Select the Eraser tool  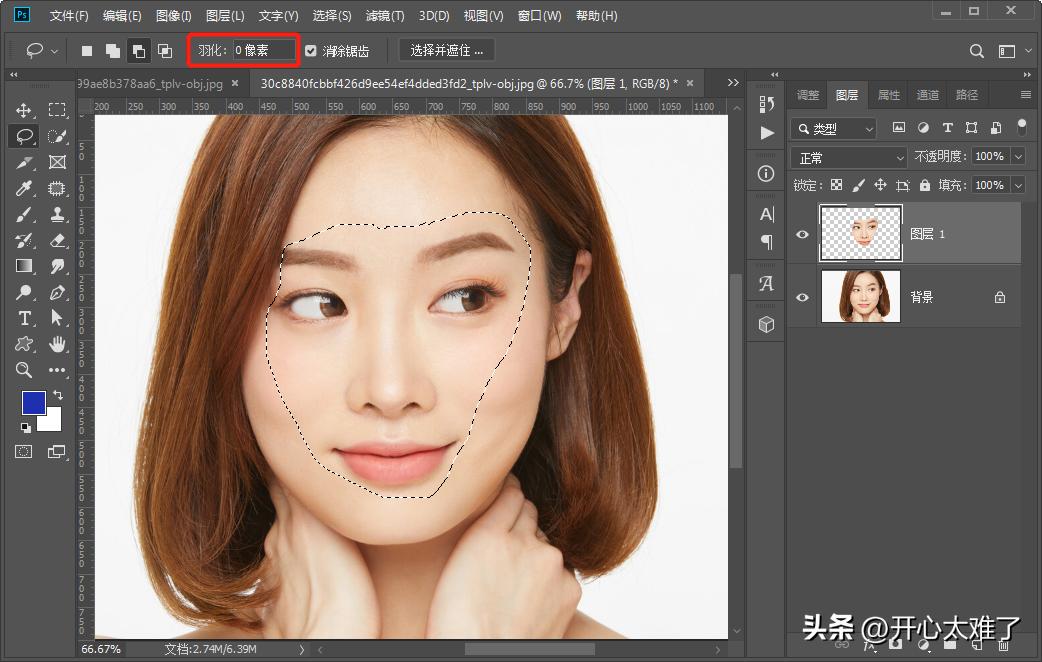[x=57, y=240]
